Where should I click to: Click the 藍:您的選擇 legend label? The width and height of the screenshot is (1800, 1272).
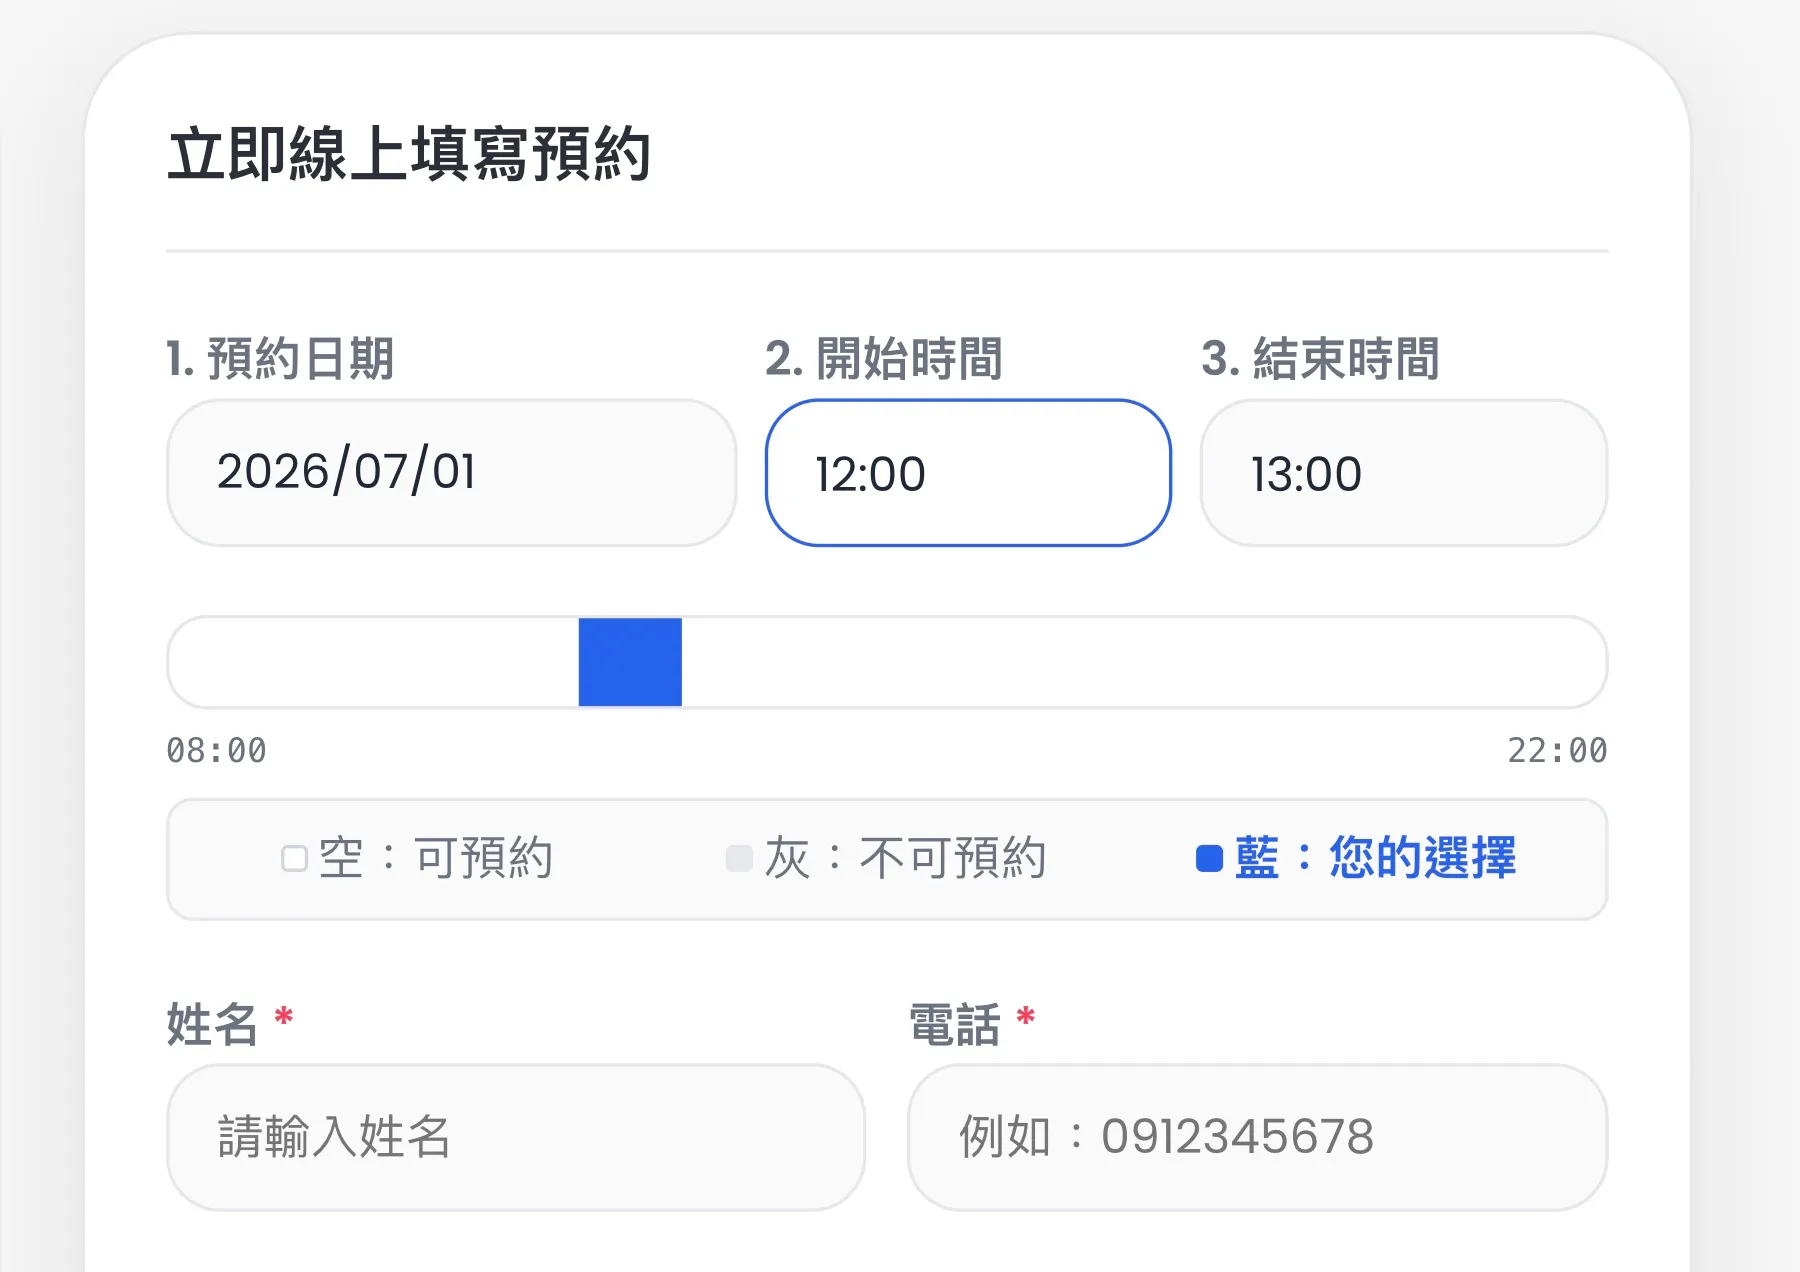[x=1375, y=858]
